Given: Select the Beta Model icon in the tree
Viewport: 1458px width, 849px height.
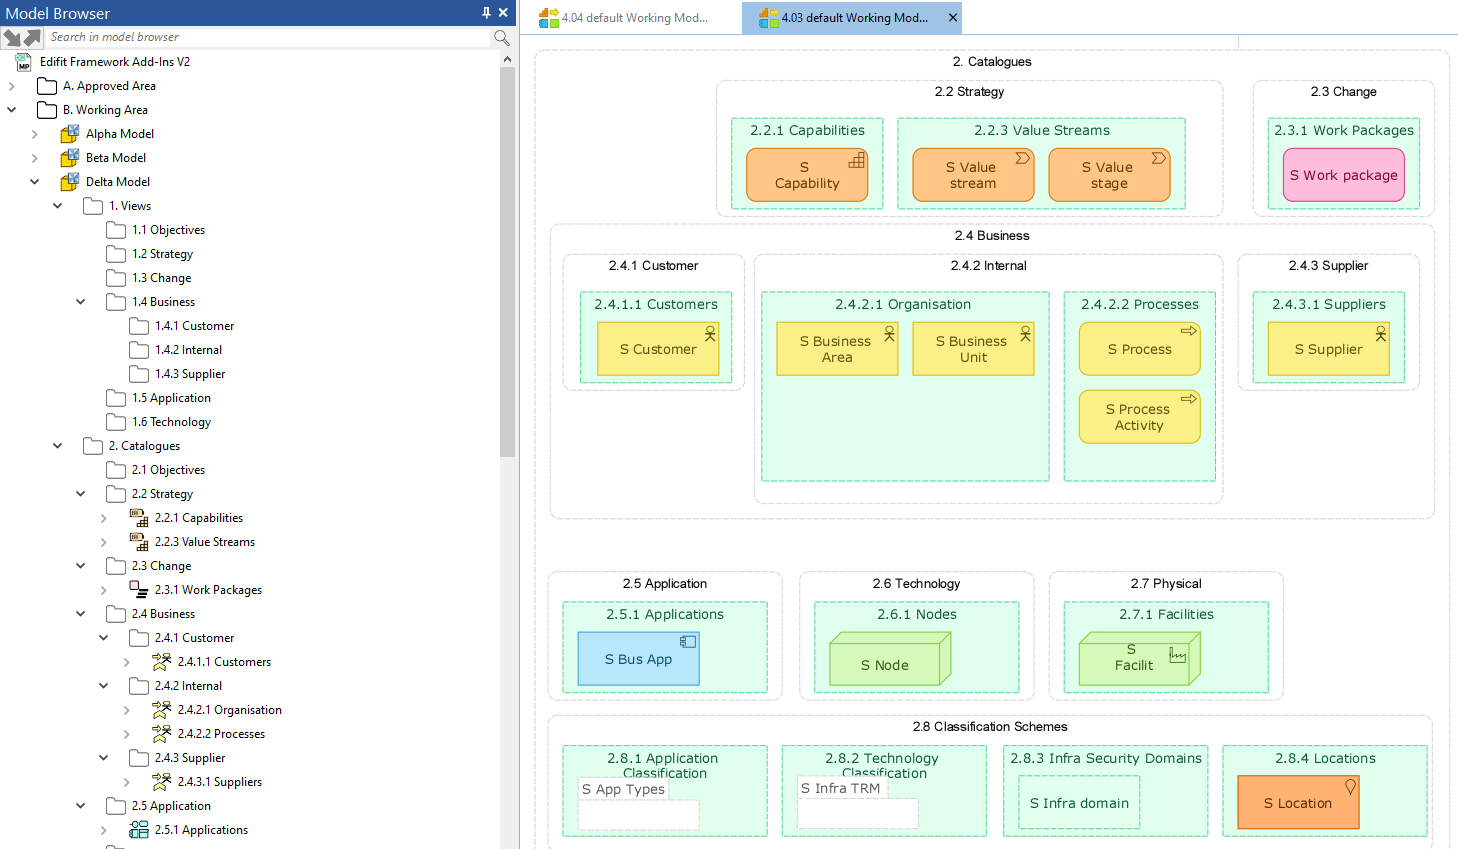Looking at the screenshot, I should [x=70, y=158].
